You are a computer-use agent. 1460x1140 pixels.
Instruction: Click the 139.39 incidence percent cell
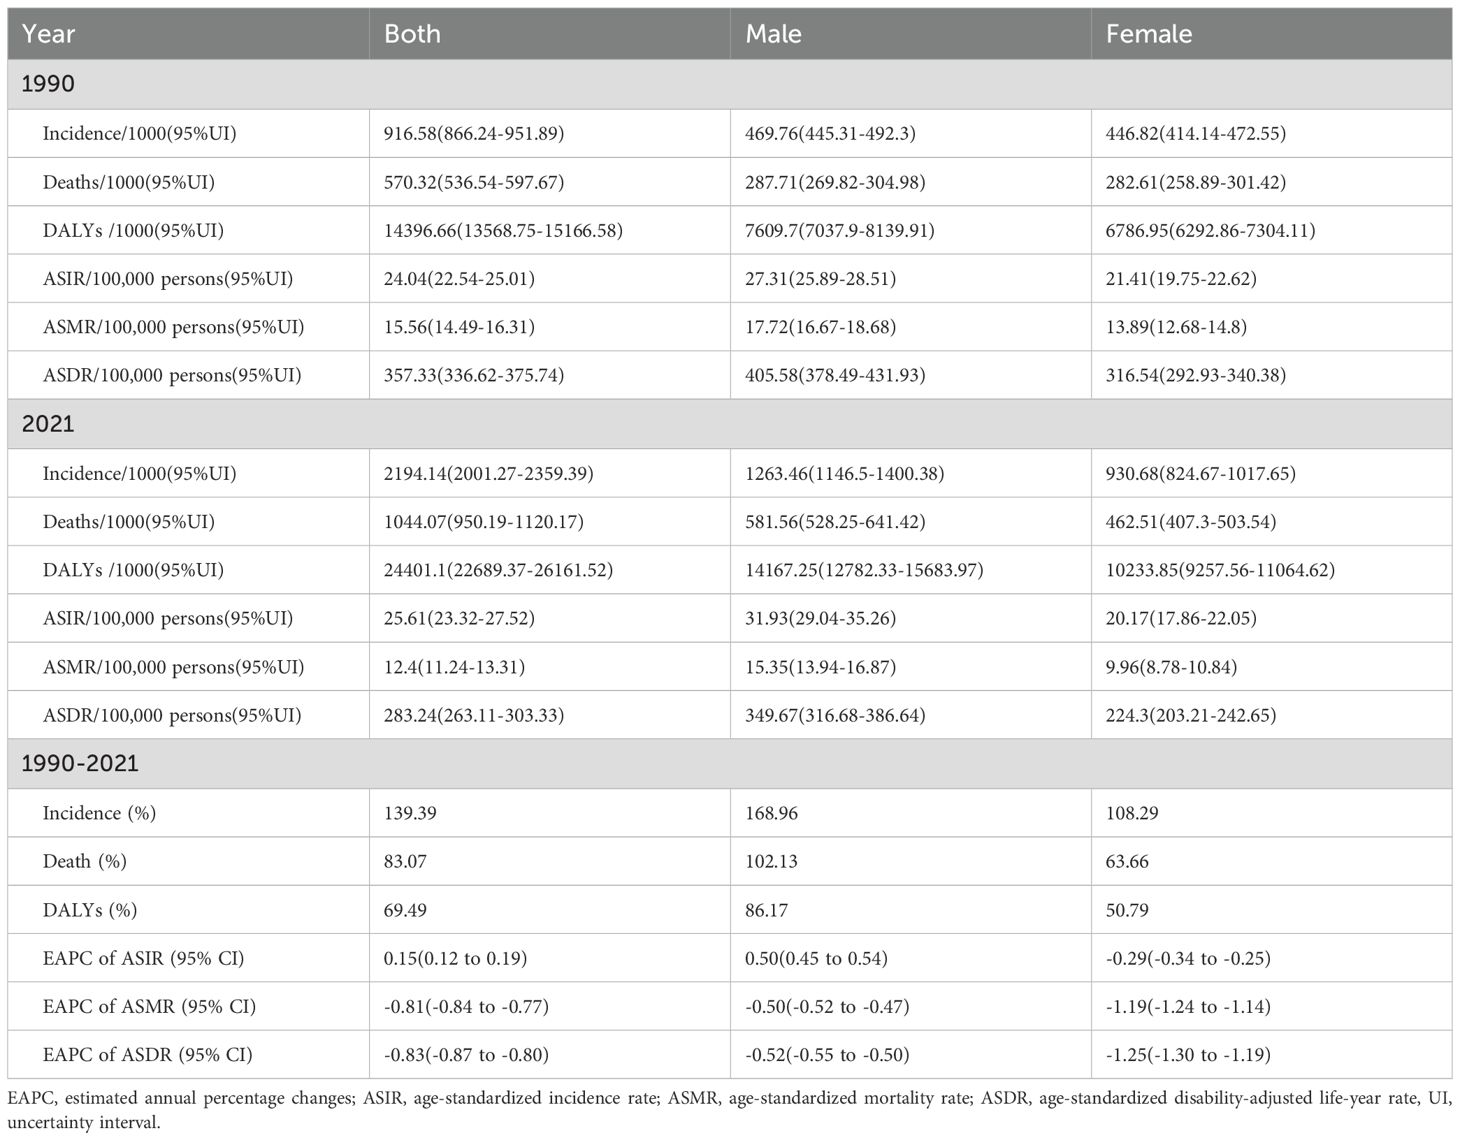410,813
